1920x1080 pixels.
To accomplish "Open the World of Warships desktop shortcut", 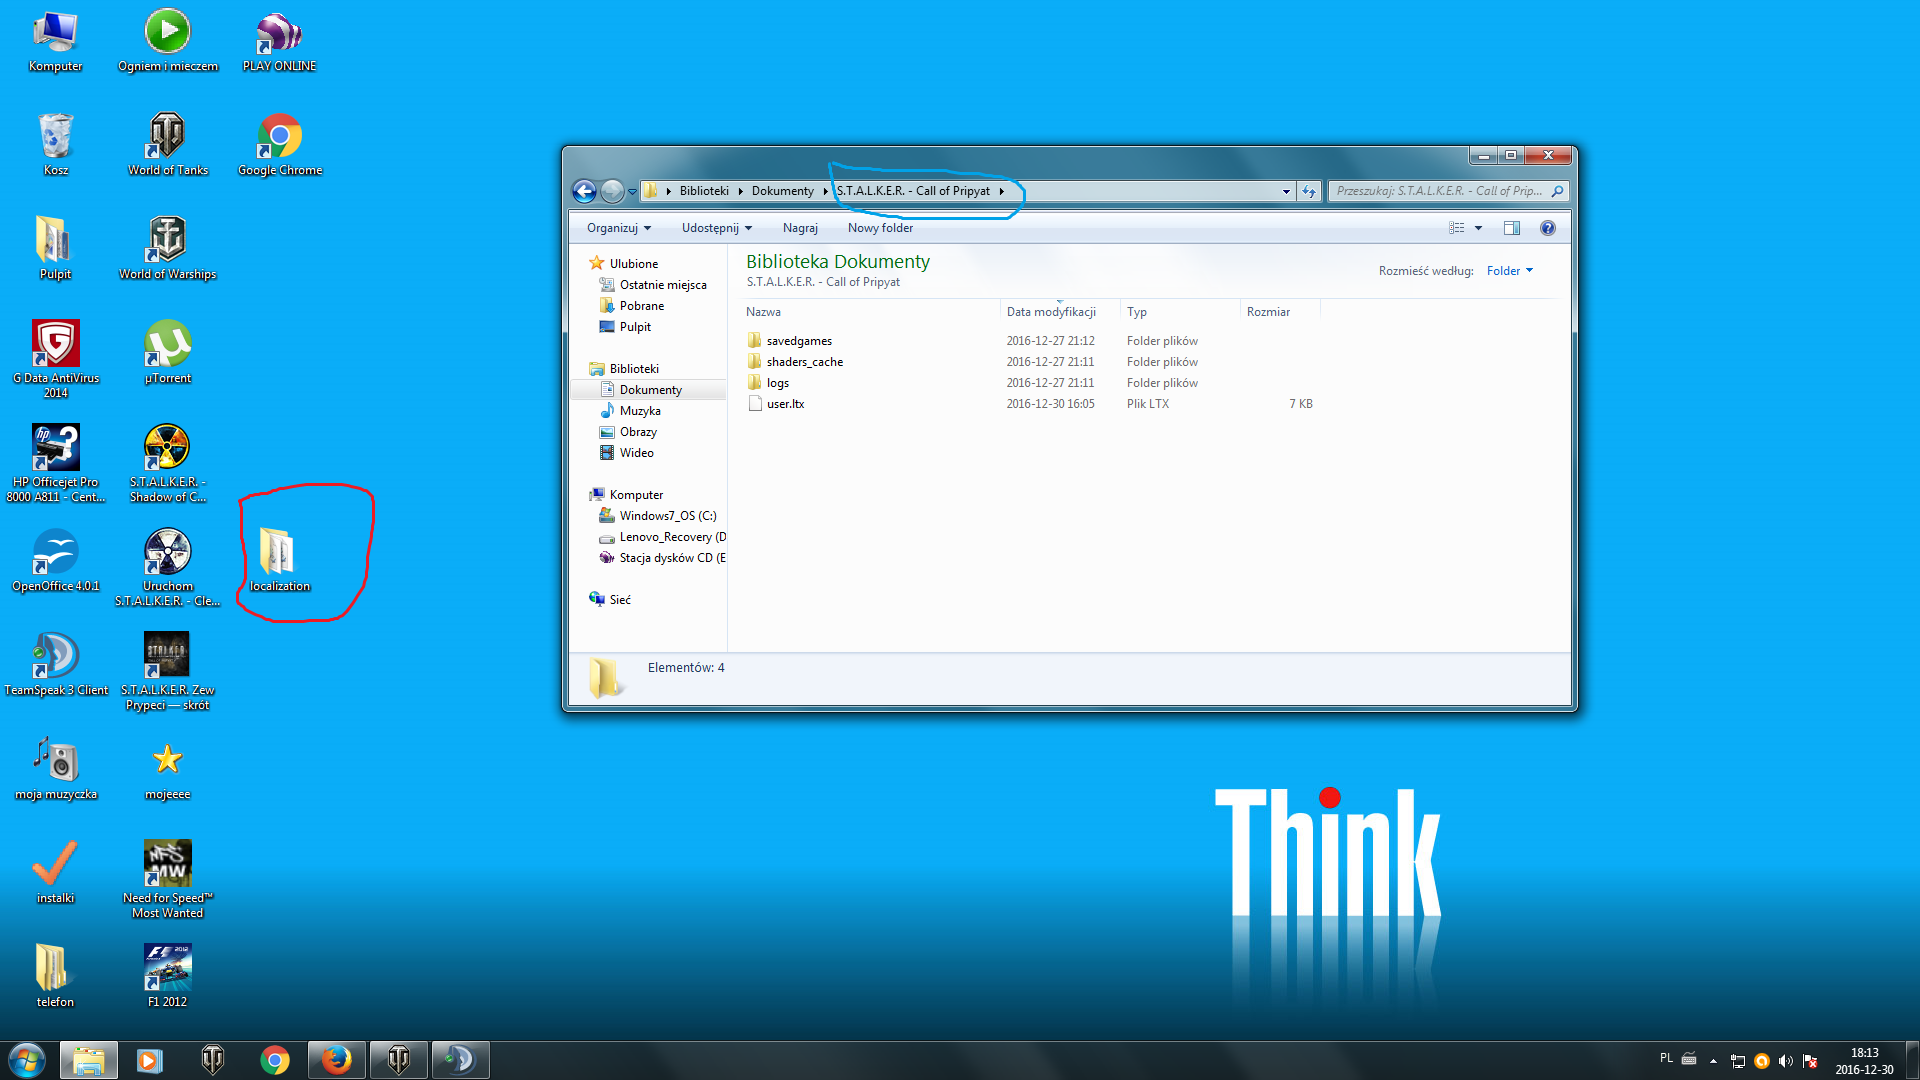I will tap(167, 247).
